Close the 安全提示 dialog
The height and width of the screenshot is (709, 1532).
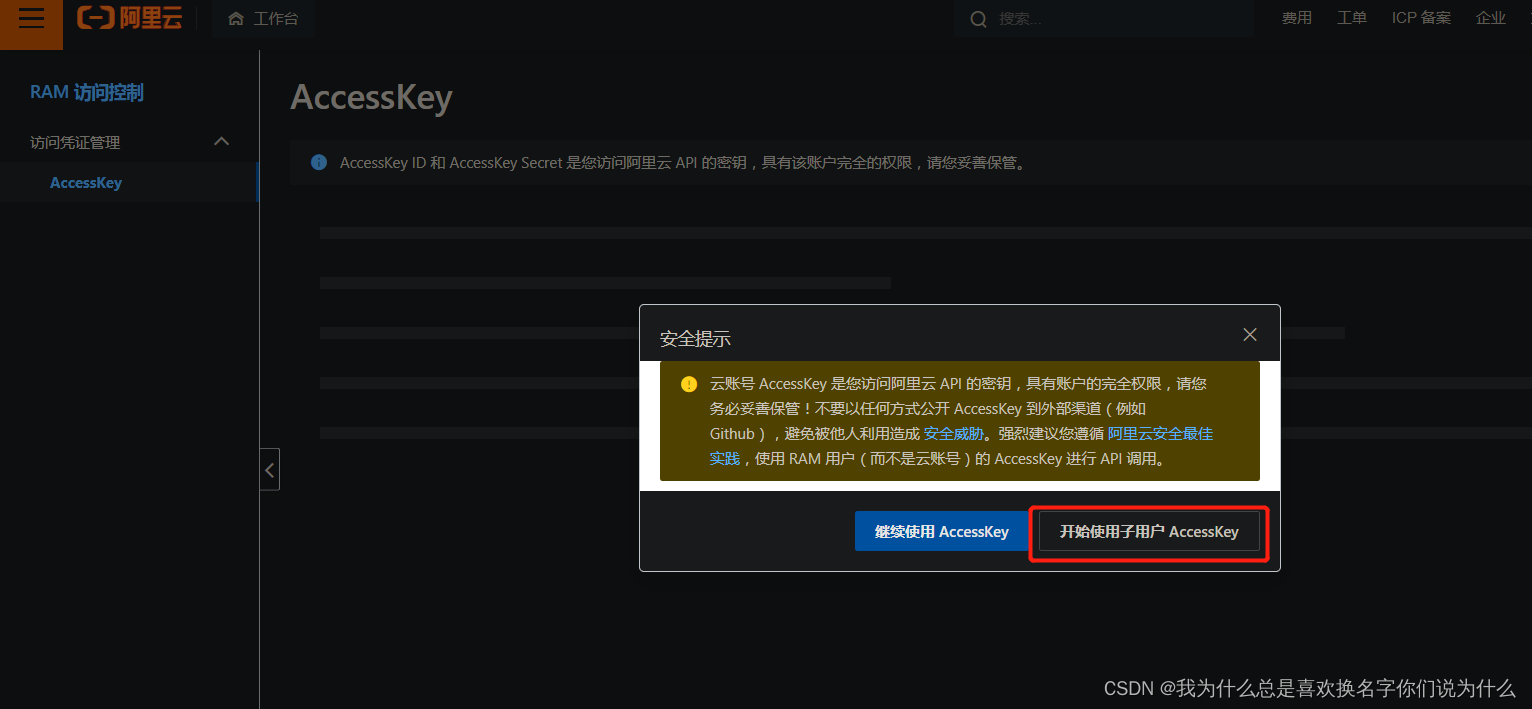click(1250, 334)
